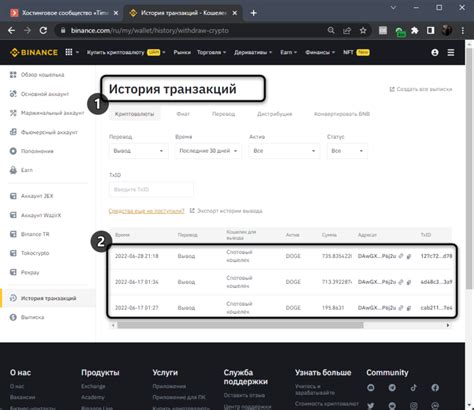
Task: Open Вакансии footer link
Action: [x=22, y=397]
